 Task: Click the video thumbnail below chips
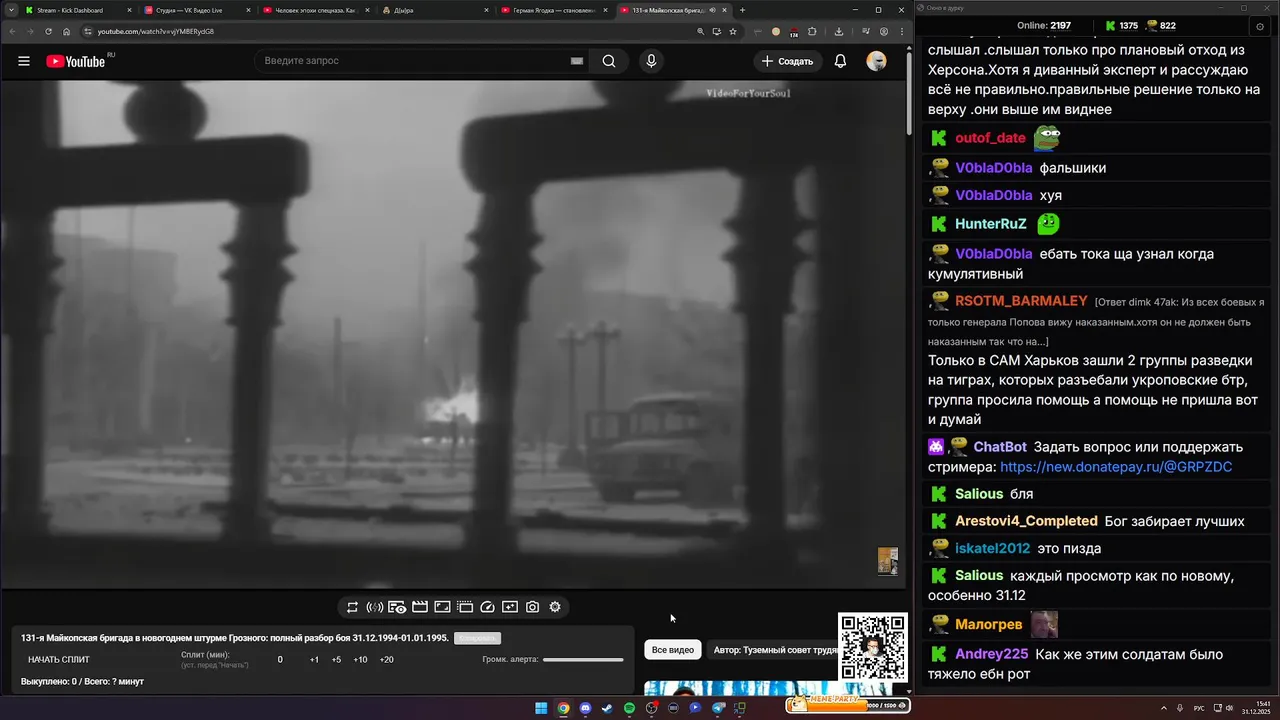pyautogui.click(x=768, y=688)
